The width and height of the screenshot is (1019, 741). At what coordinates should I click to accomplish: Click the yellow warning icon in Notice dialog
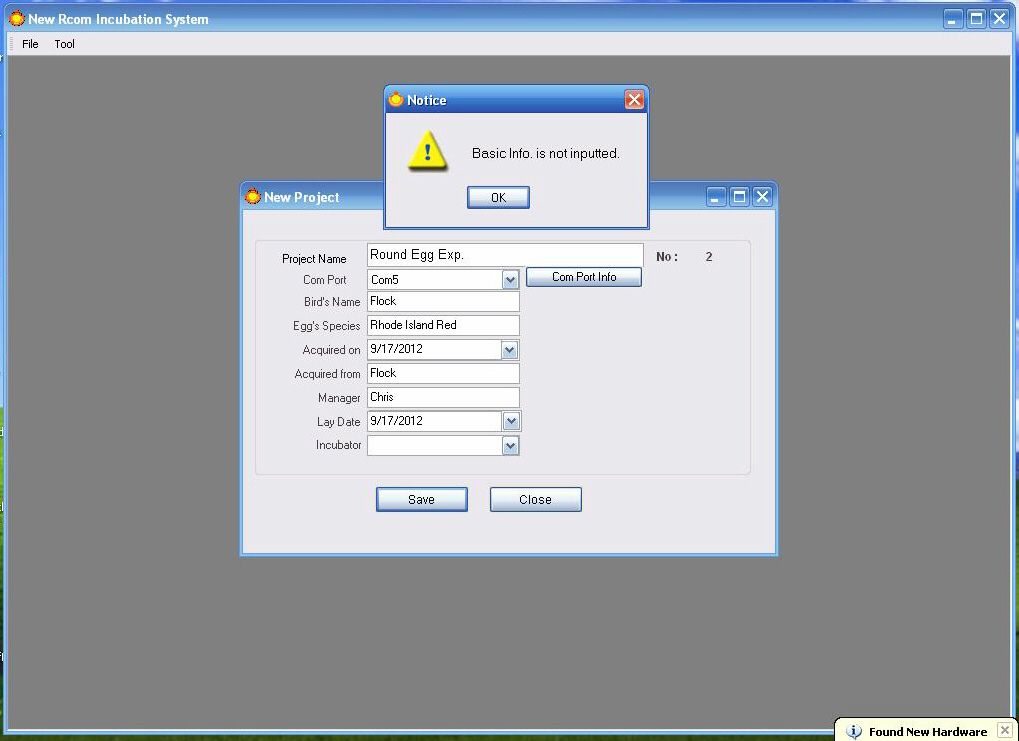click(x=428, y=152)
